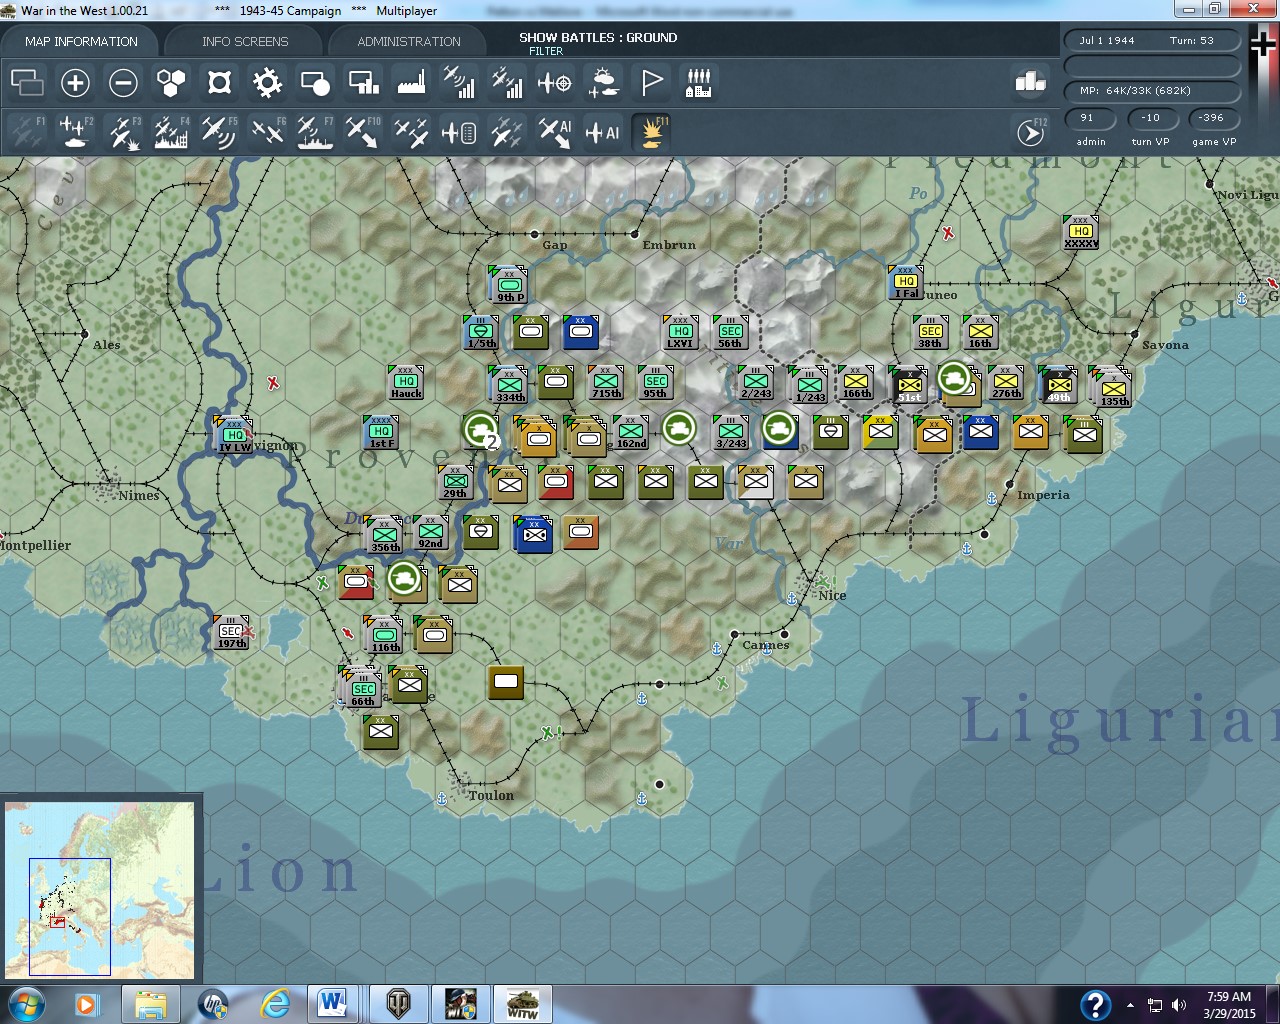Viewport: 1280px width, 1024px height.
Task: Select the 356th unit counter
Action: 384,535
